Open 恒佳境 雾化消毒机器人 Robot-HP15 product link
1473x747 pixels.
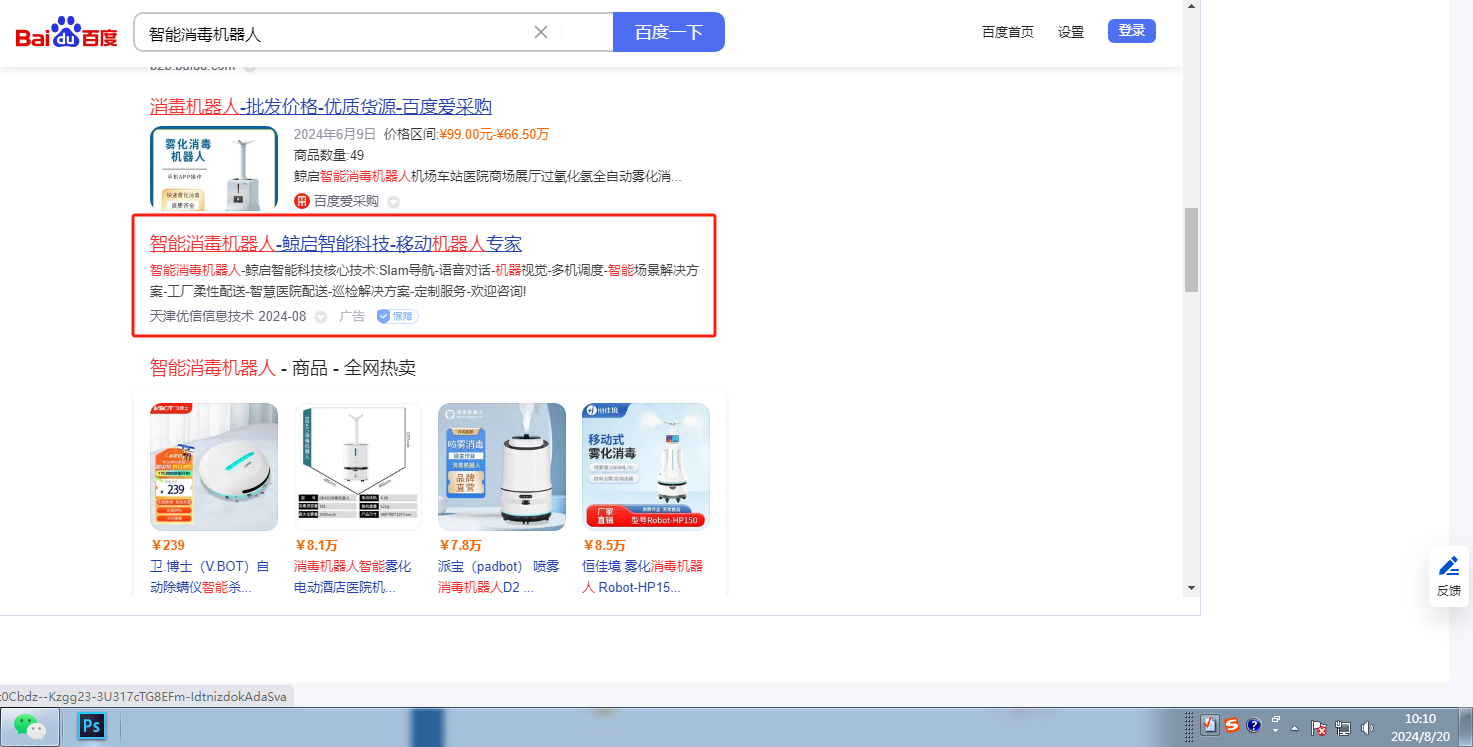(x=642, y=577)
